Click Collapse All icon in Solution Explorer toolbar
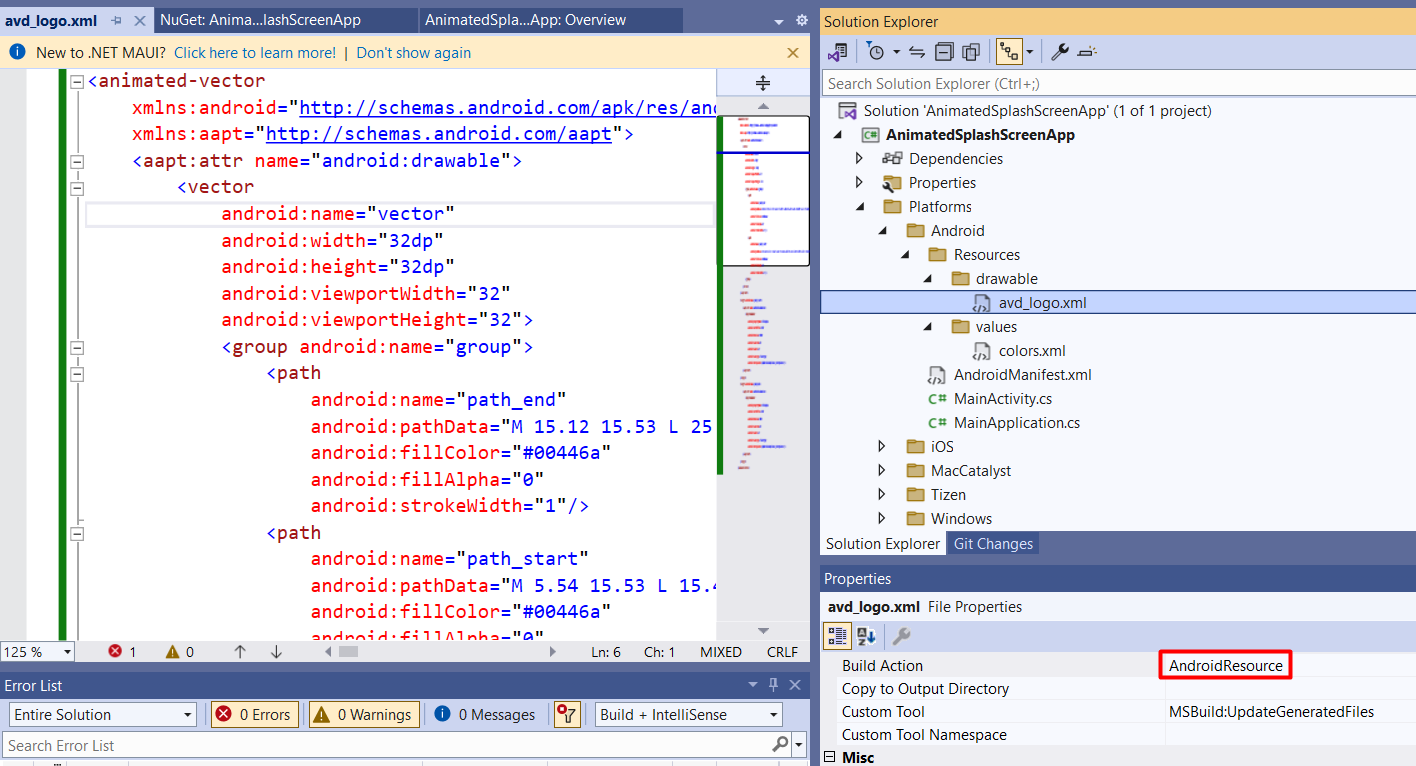The height and width of the screenshot is (766, 1416). pyautogui.click(x=944, y=52)
